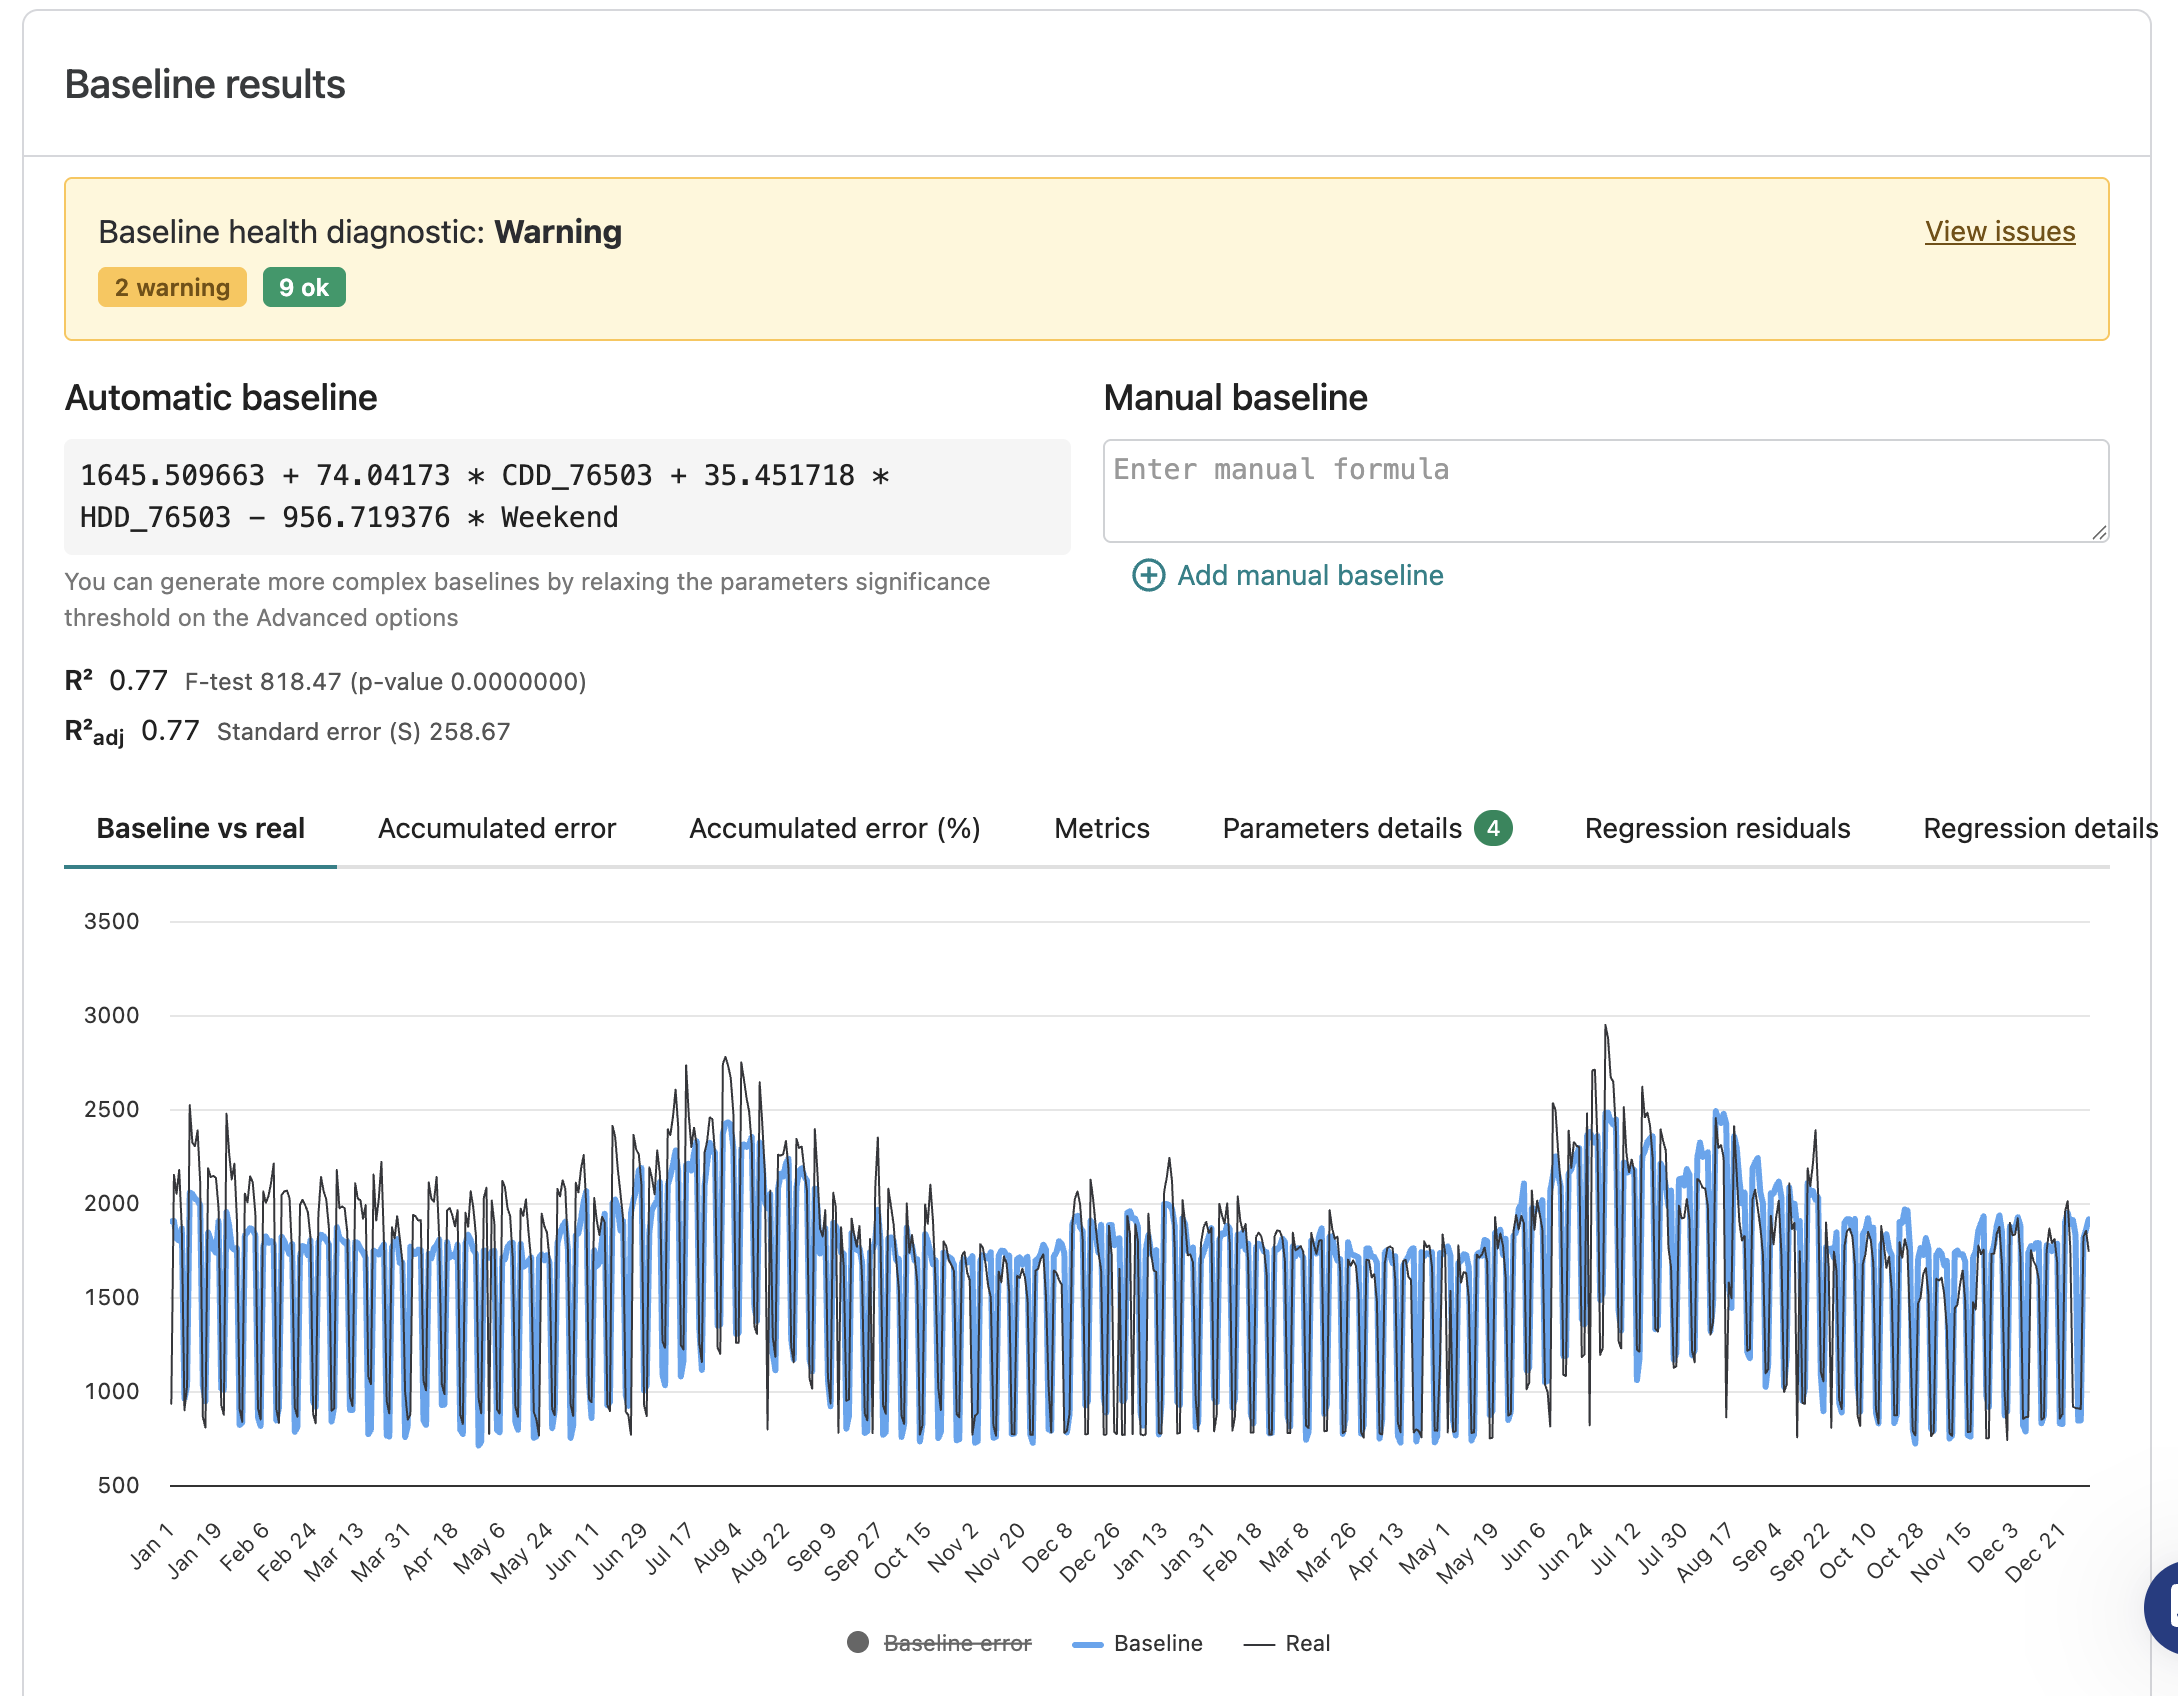The width and height of the screenshot is (2178, 1696).
Task: Click the manual formula textarea resize handle
Action: click(2099, 532)
